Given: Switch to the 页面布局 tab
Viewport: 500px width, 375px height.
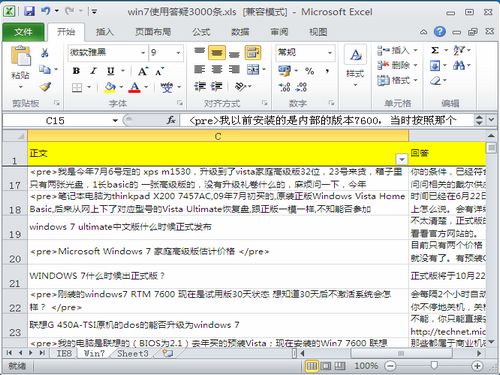Looking at the screenshot, I should click(x=153, y=32).
